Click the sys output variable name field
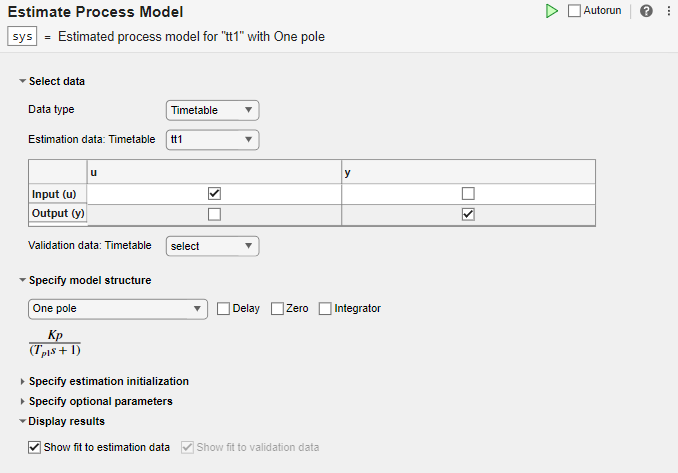678x473 pixels. tap(22, 36)
